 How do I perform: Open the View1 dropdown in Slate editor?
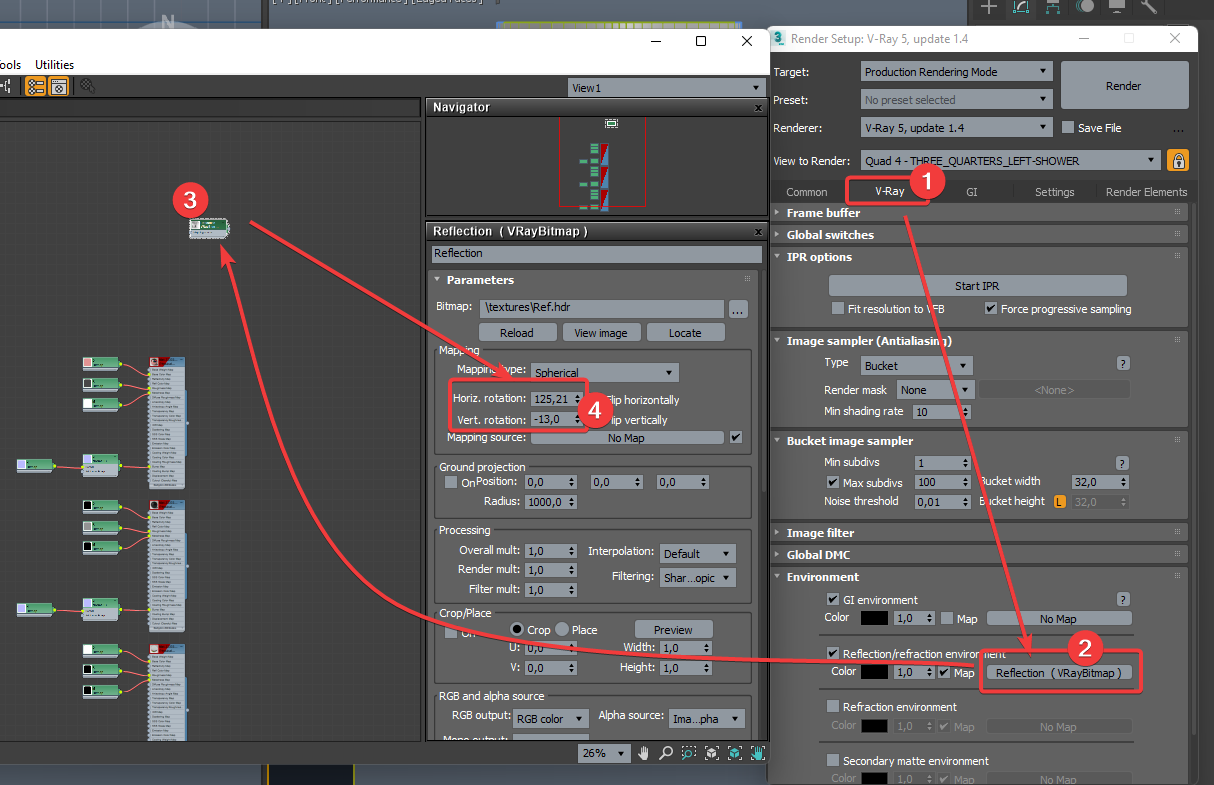665,88
